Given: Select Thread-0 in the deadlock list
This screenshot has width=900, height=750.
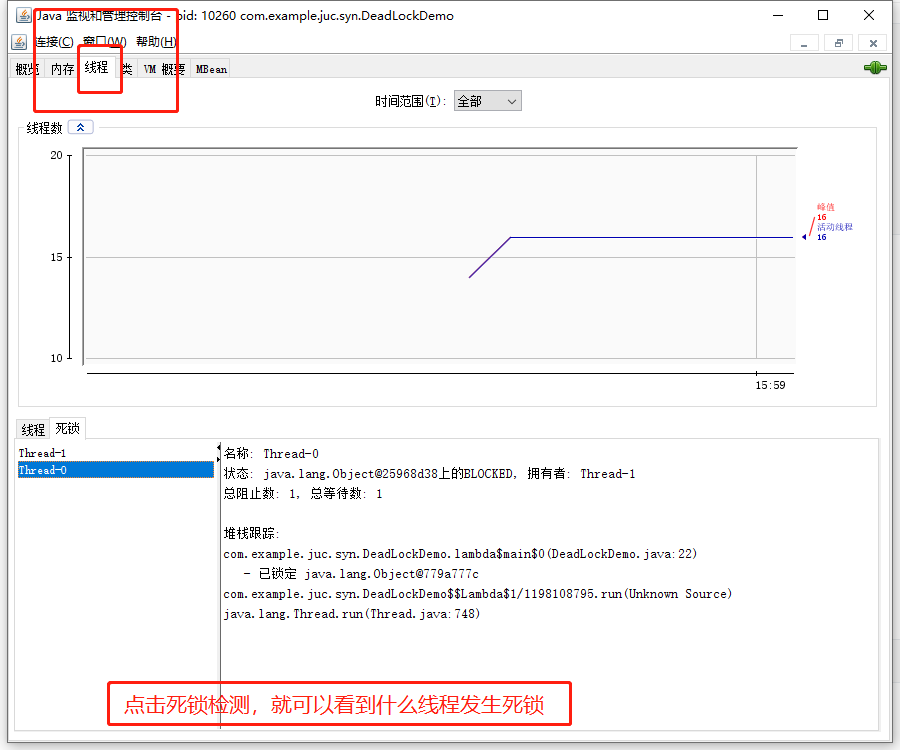Looking at the screenshot, I should pos(115,470).
